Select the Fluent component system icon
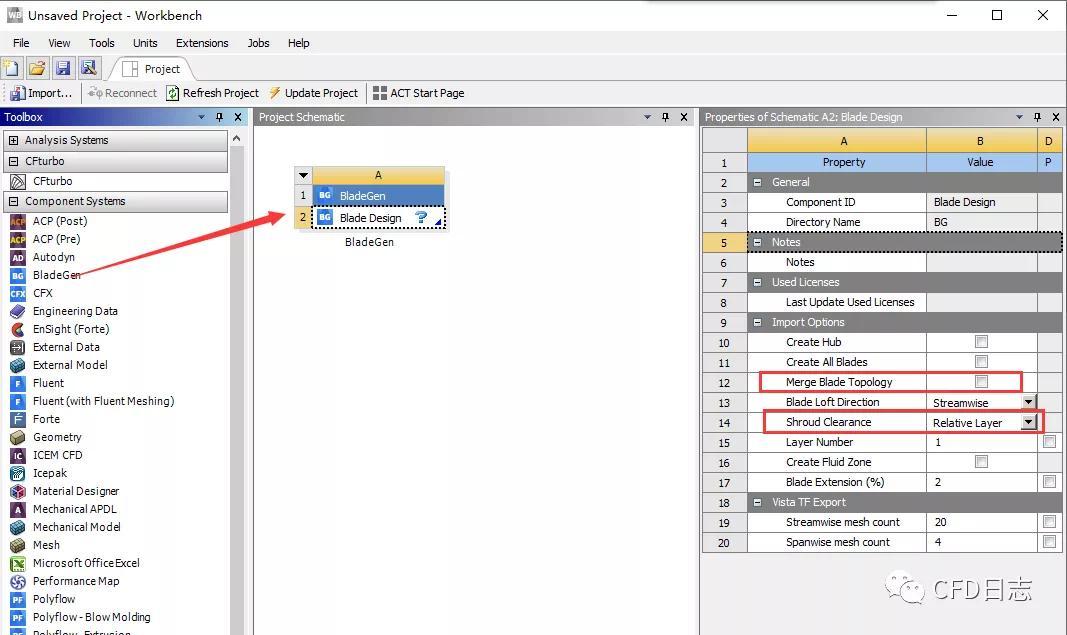The height and width of the screenshot is (635, 1067). tap(18, 383)
